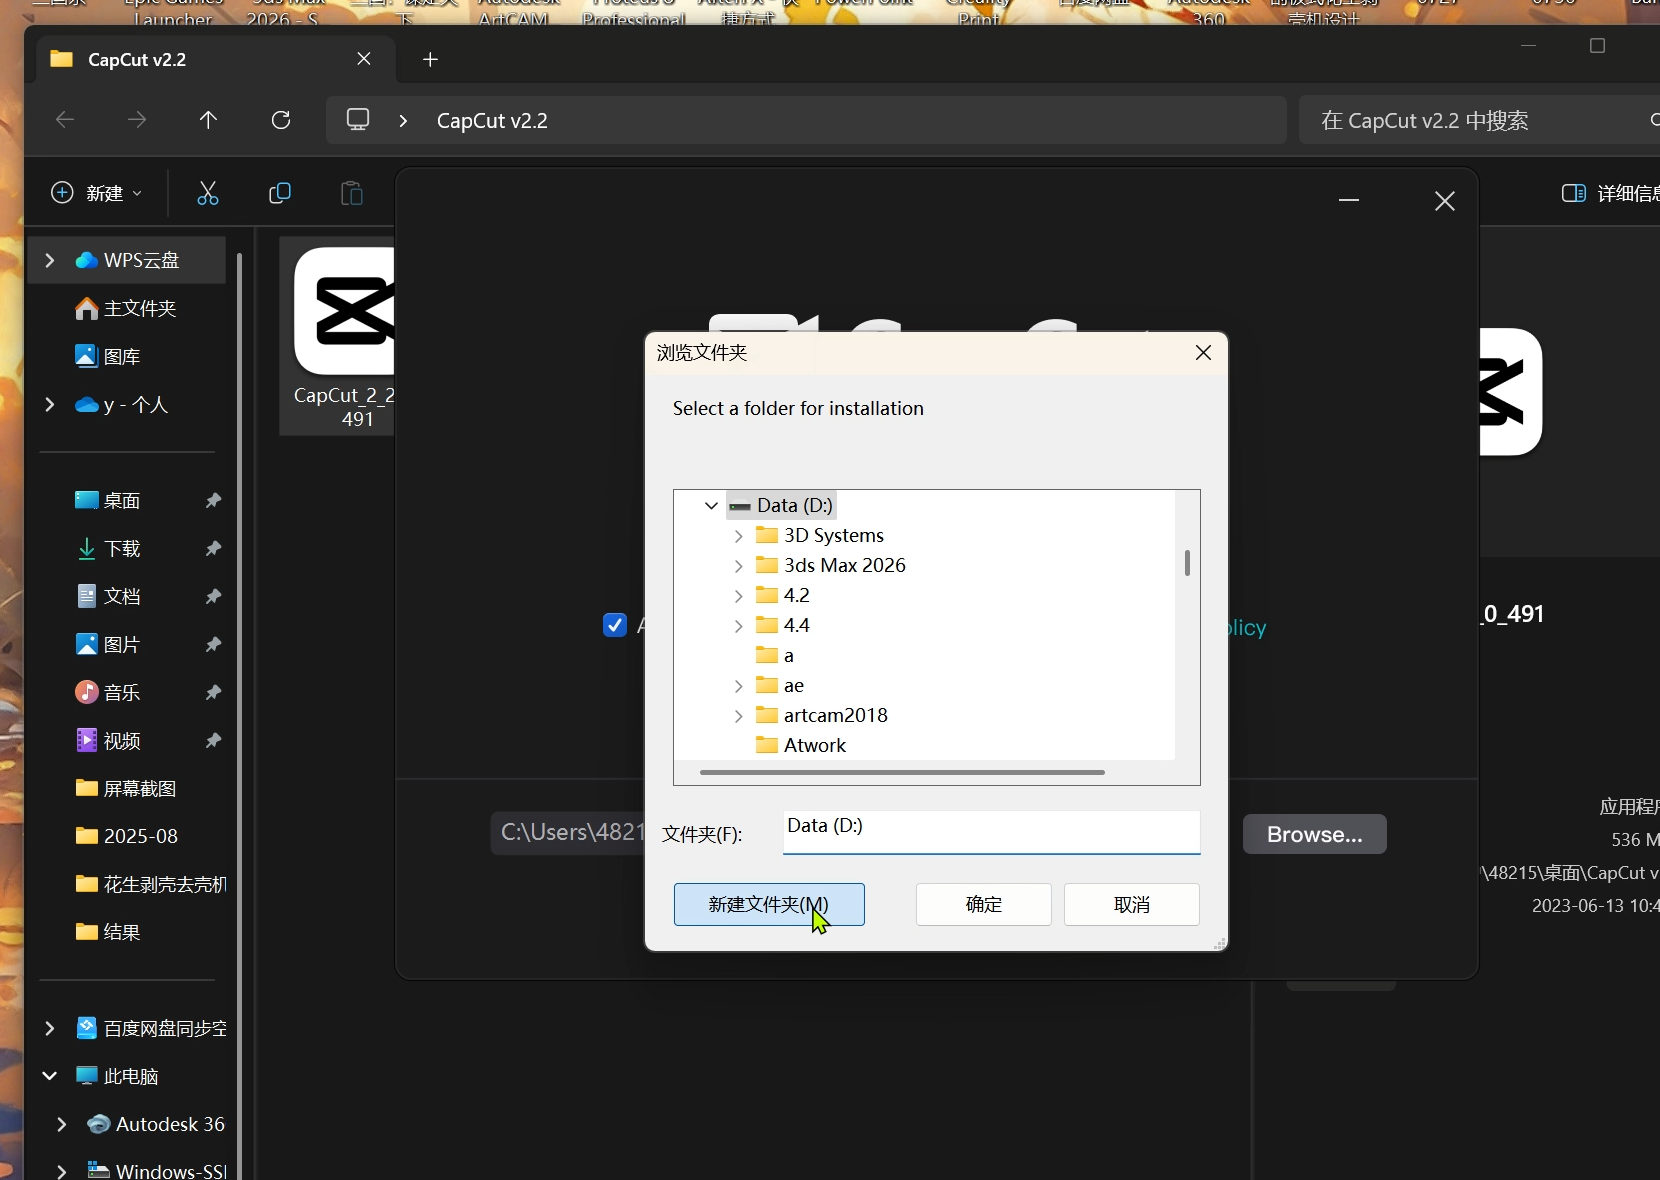Screen dimensions: 1660x1180
Task: Go up one folder level
Action: pos(208,120)
